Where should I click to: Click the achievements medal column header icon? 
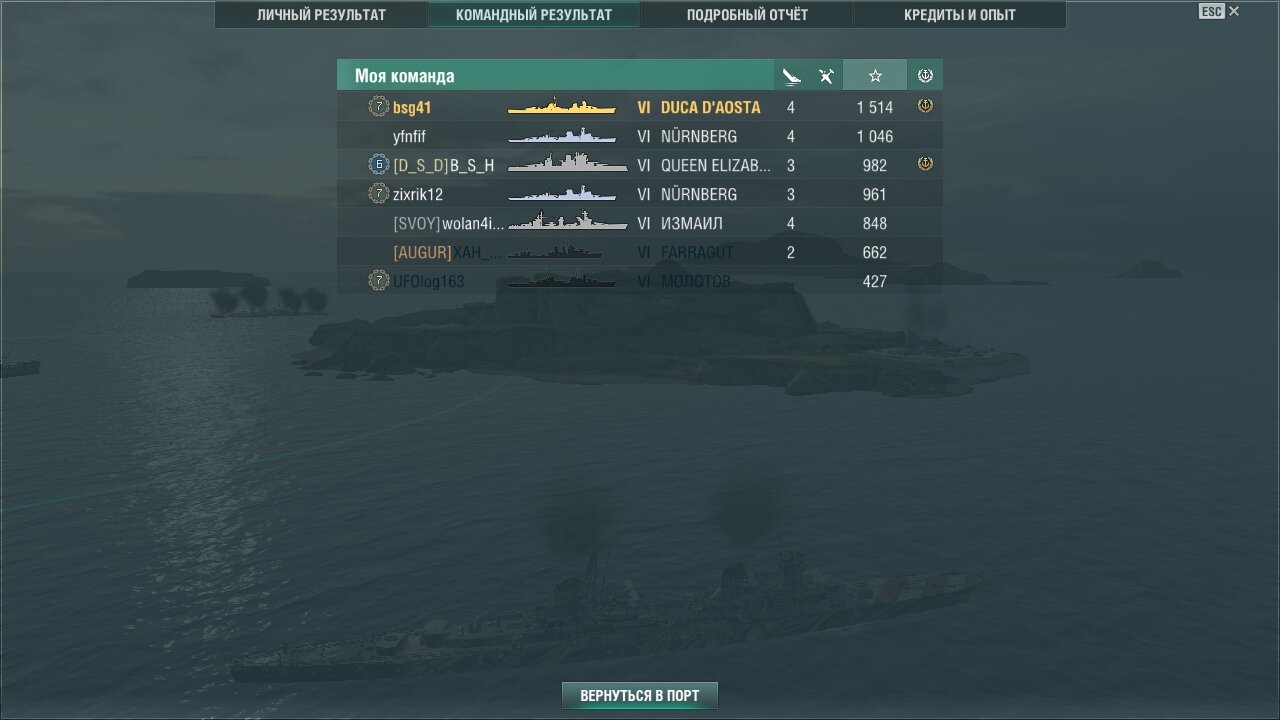pyautogui.click(x=925, y=76)
